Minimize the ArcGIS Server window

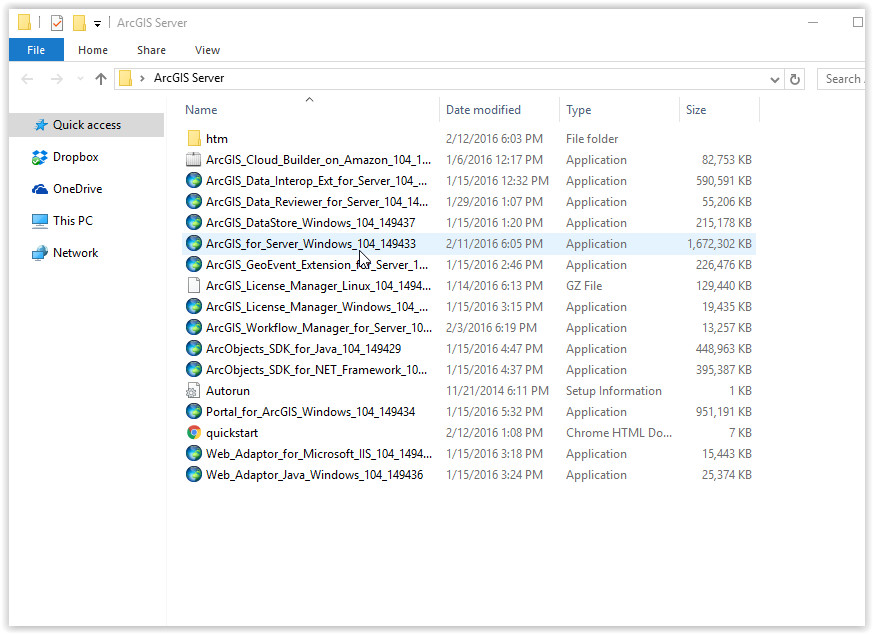[813, 23]
